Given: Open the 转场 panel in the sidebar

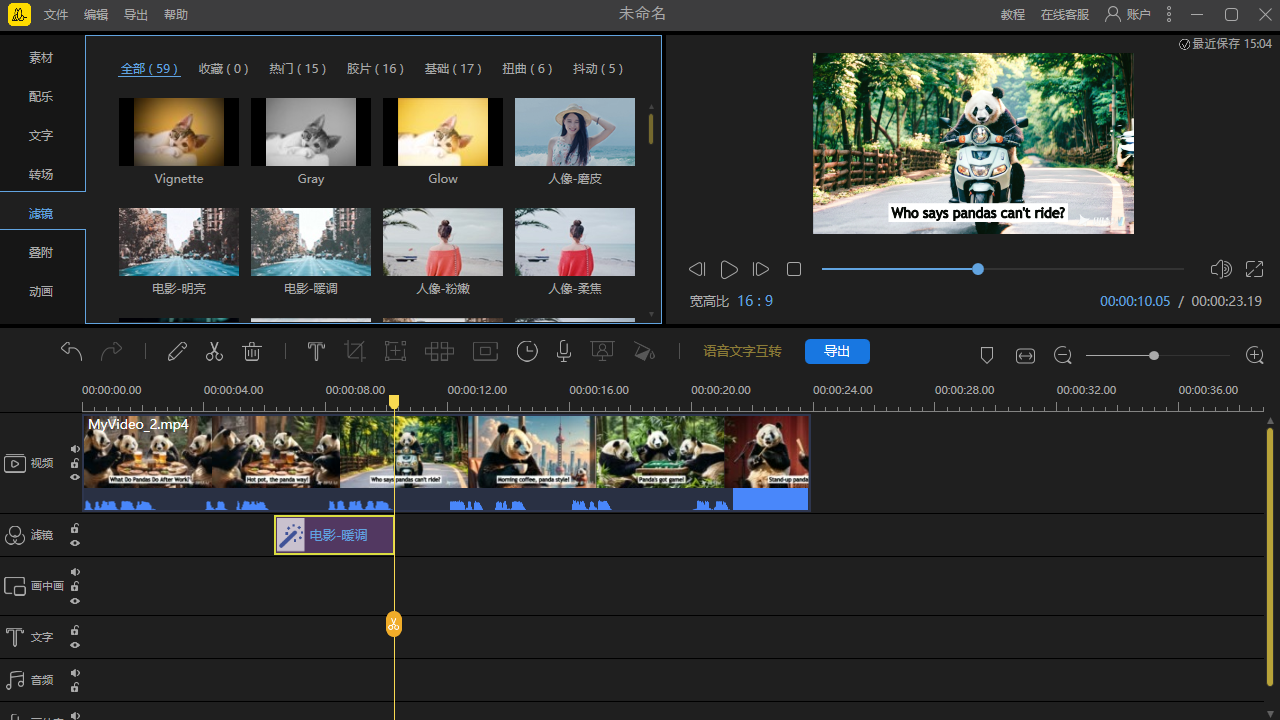Looking at the screenshot, I should (41, 174).
